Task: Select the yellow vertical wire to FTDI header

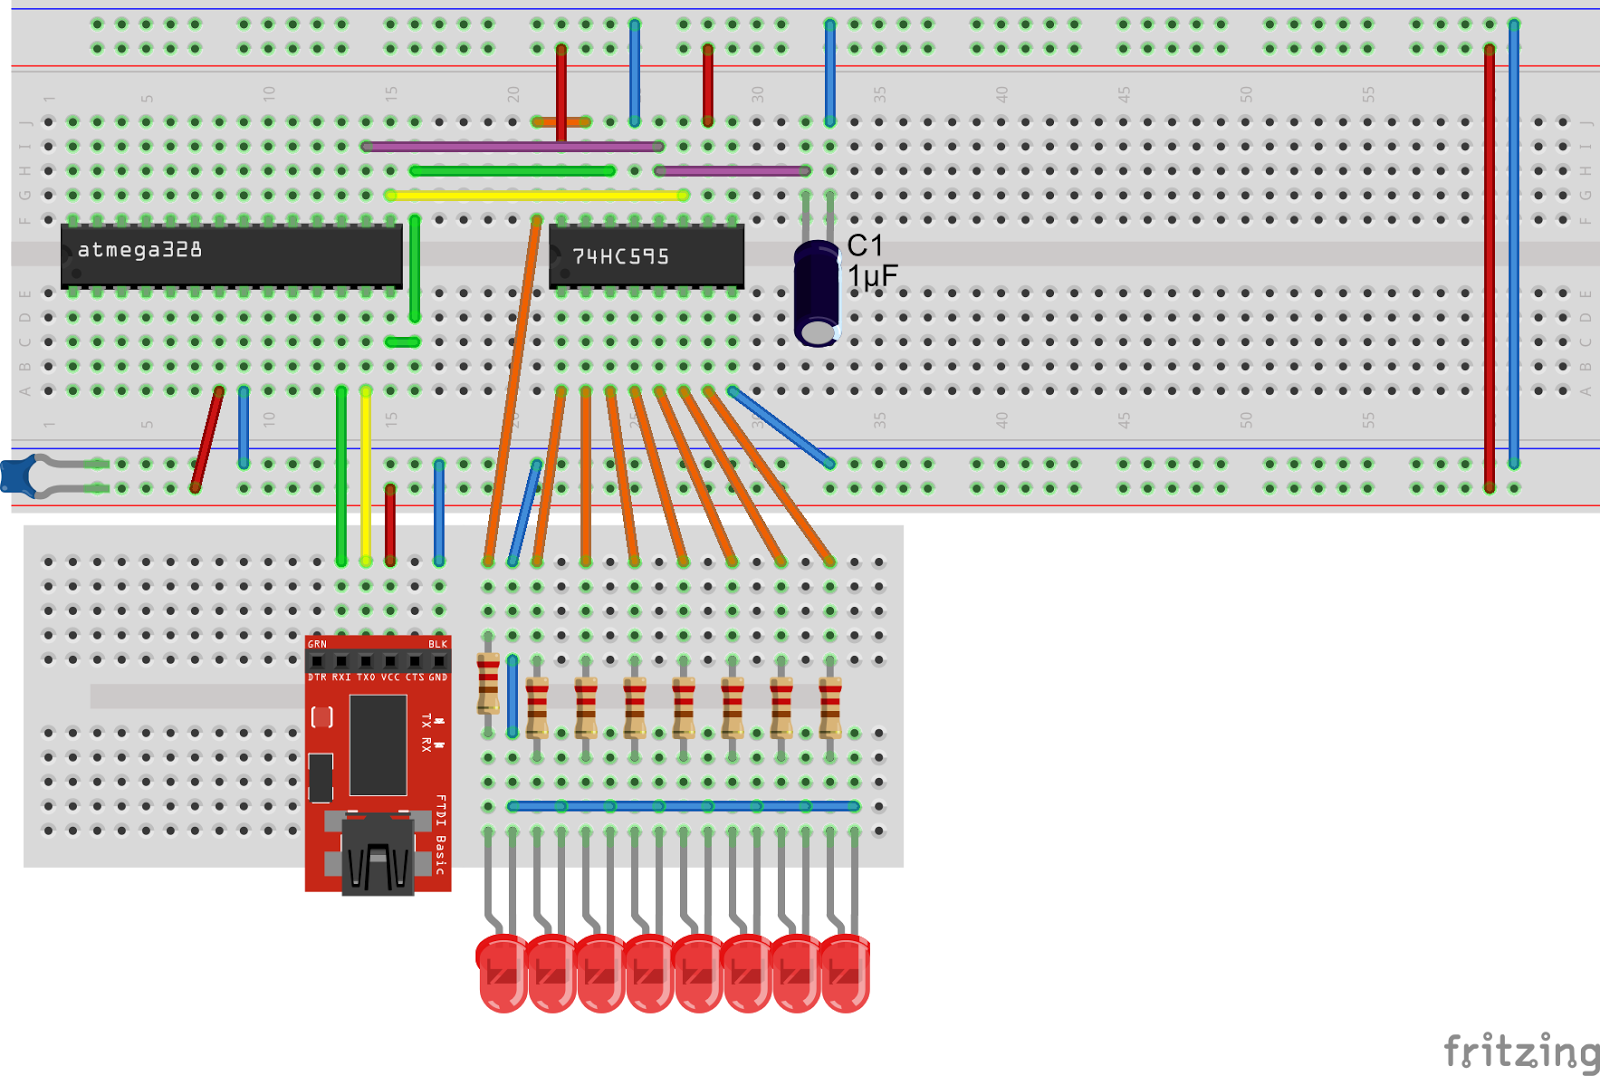Action: [x=366, y=476]
